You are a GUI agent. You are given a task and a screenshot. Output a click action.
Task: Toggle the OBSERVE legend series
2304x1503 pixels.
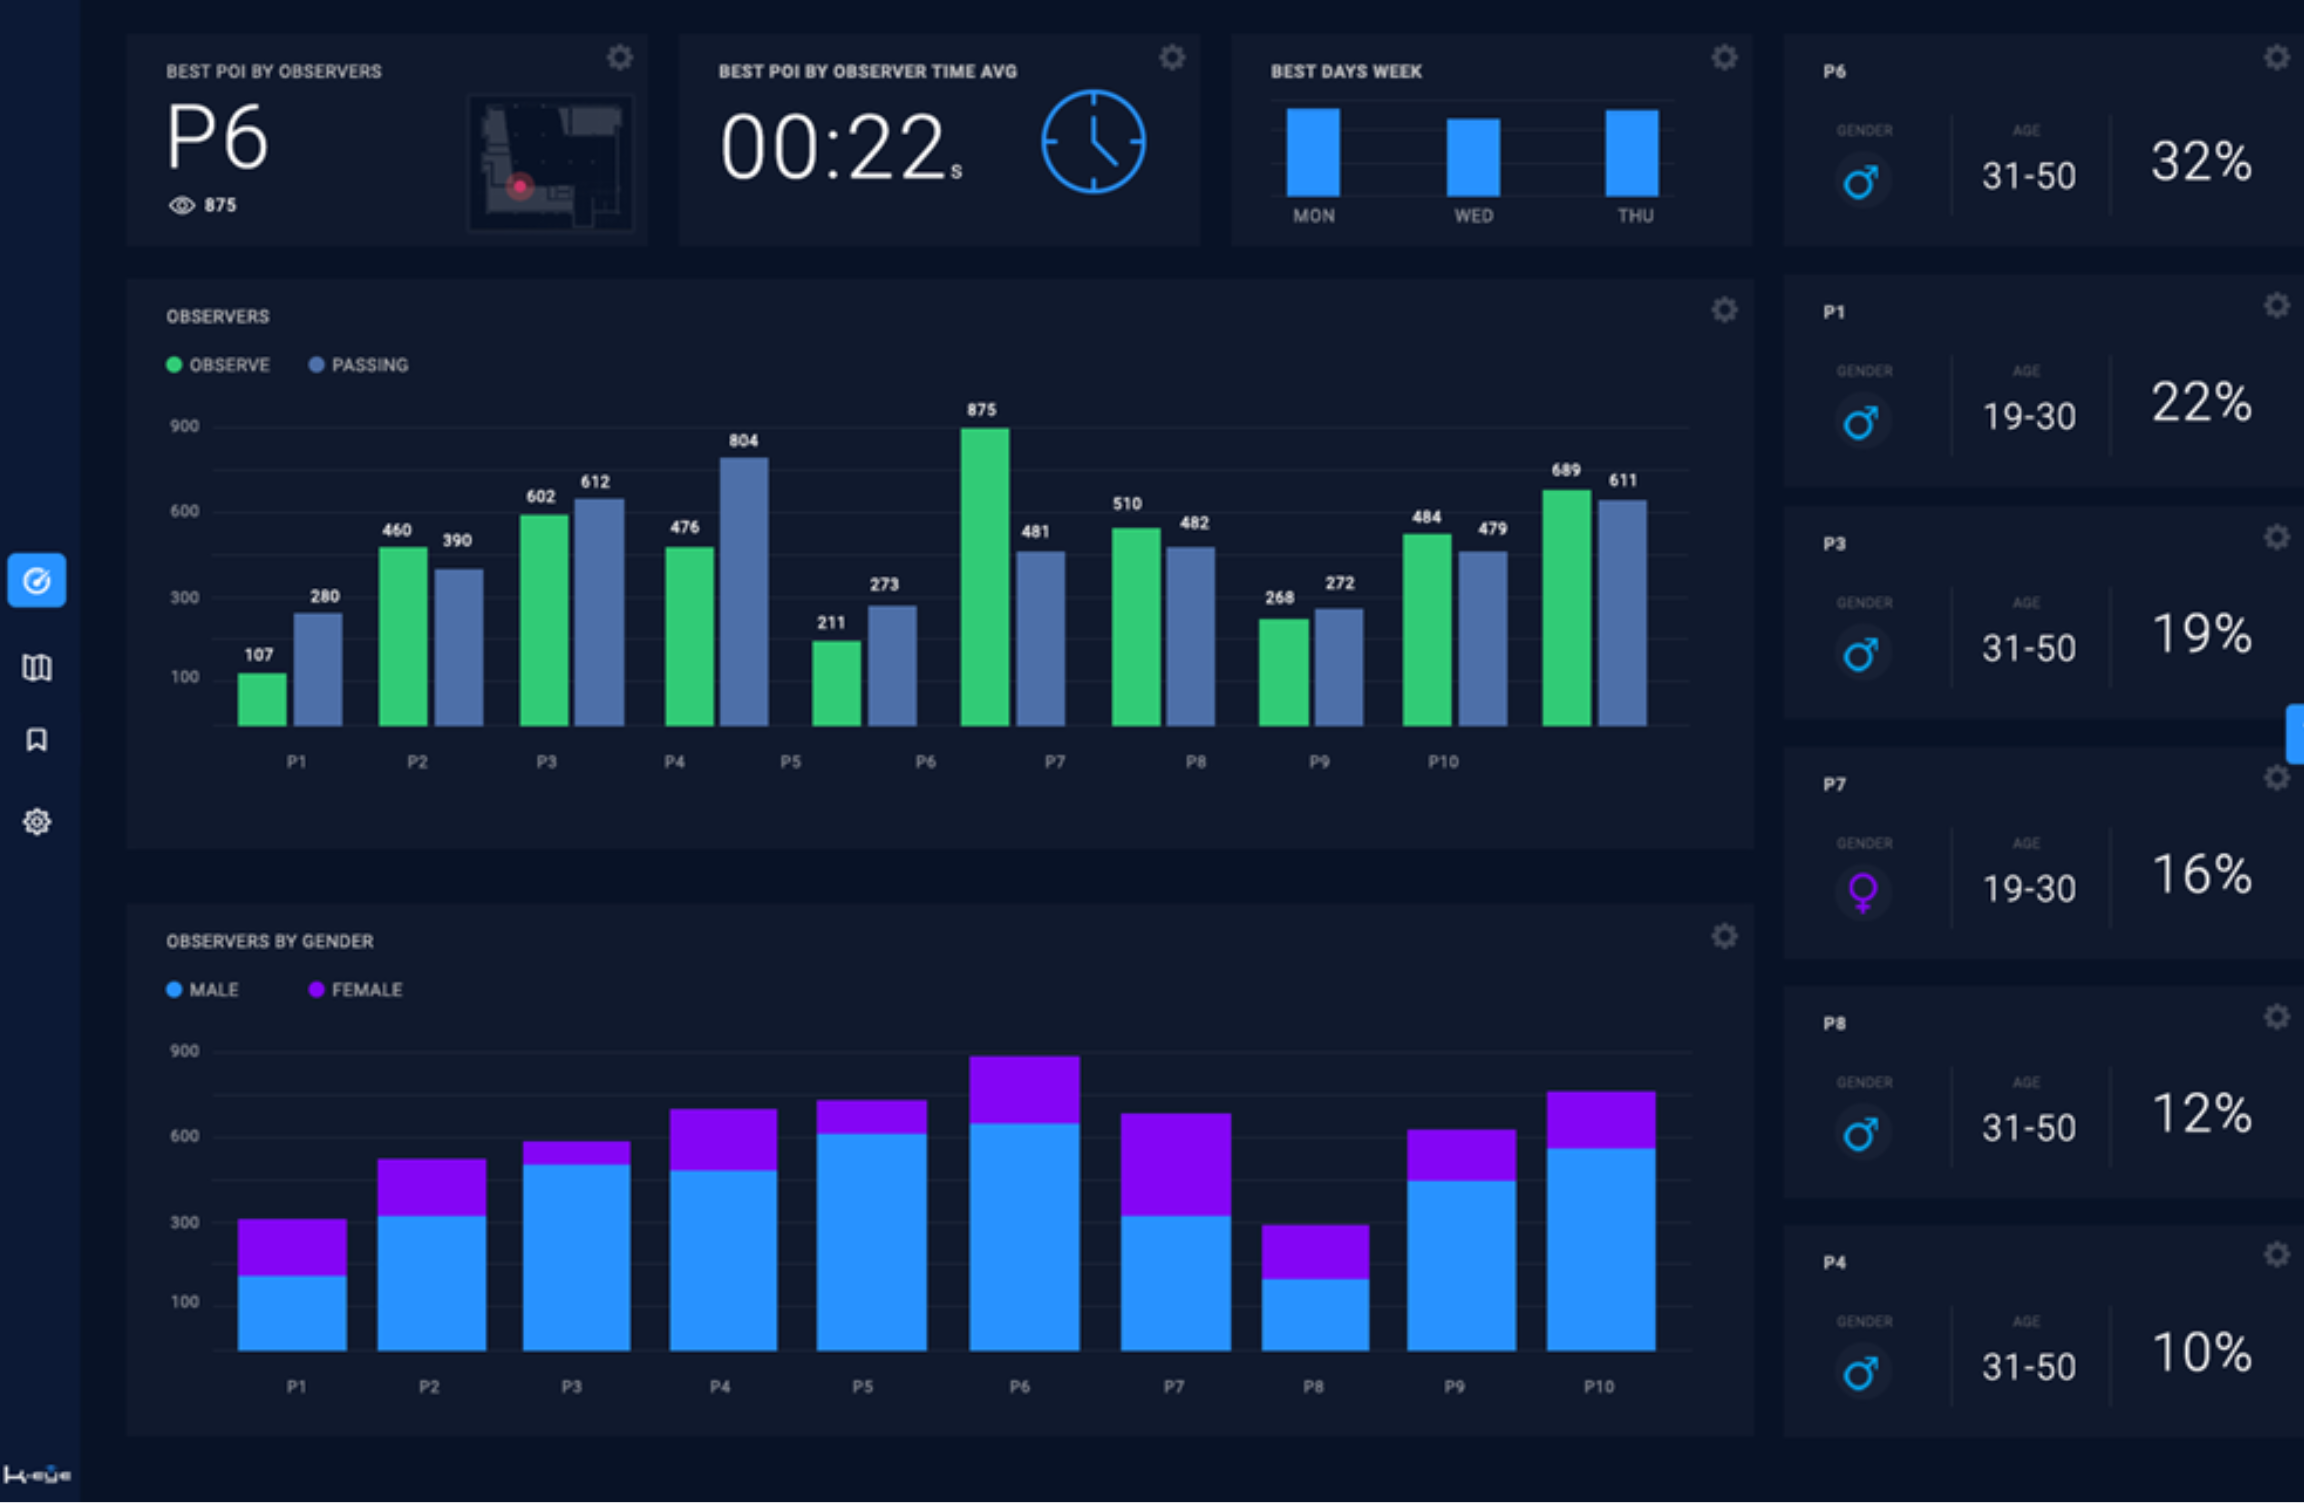[218, 365]
